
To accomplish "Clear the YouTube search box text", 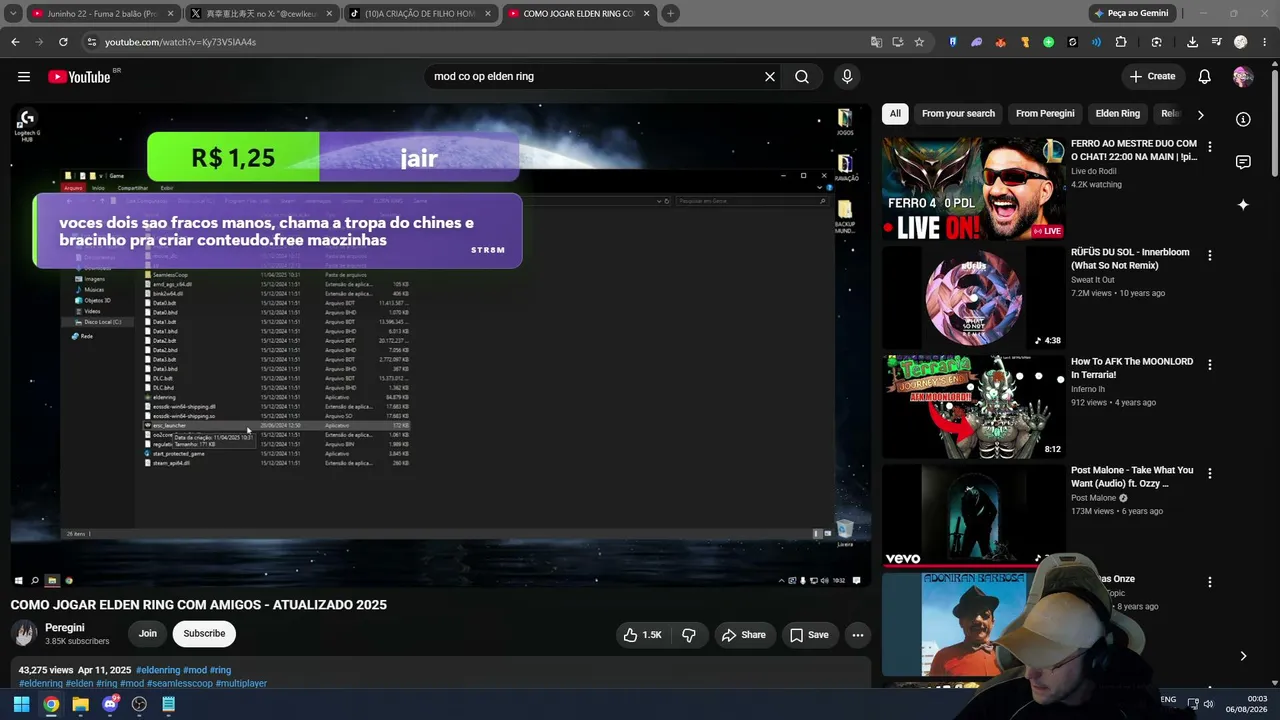I will (x=770, y=77).
